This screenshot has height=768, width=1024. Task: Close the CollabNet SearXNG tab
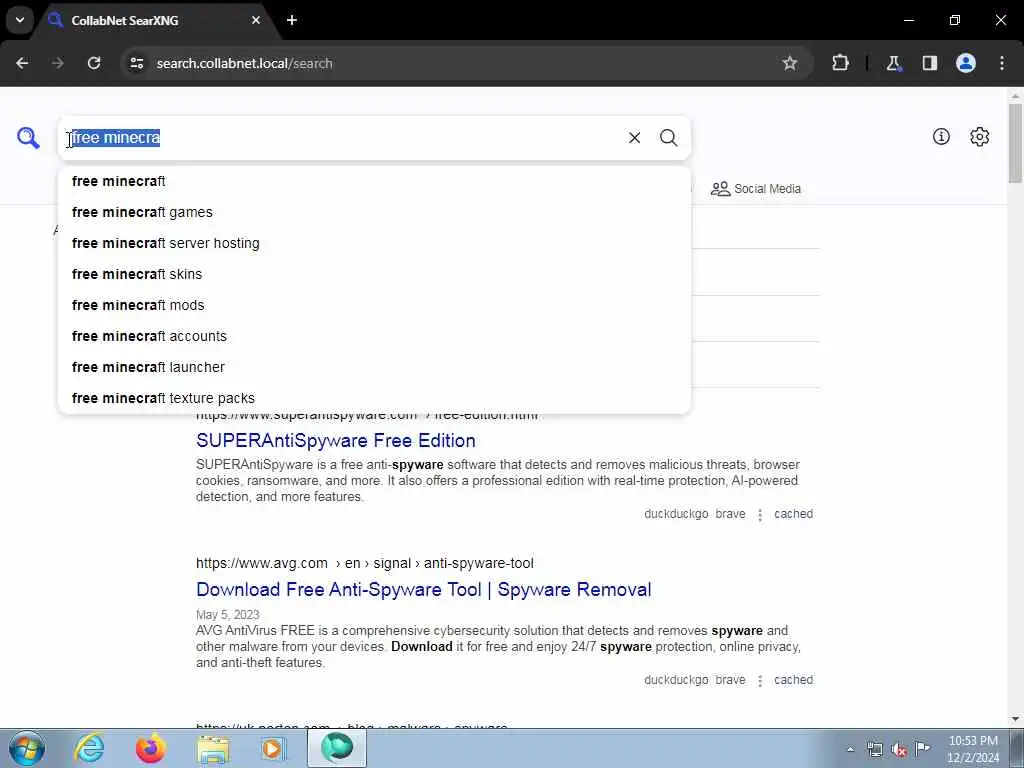pos(256,20)
